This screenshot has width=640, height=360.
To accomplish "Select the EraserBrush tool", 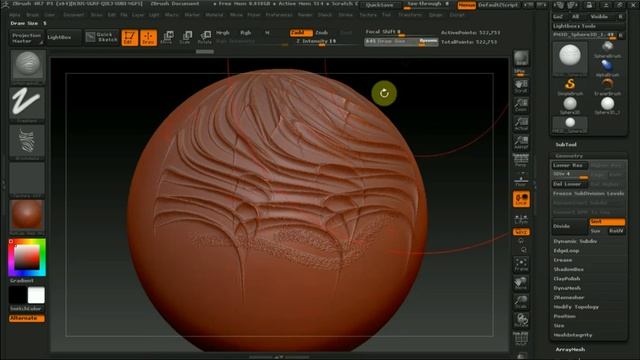I will [x=607, y=87].
